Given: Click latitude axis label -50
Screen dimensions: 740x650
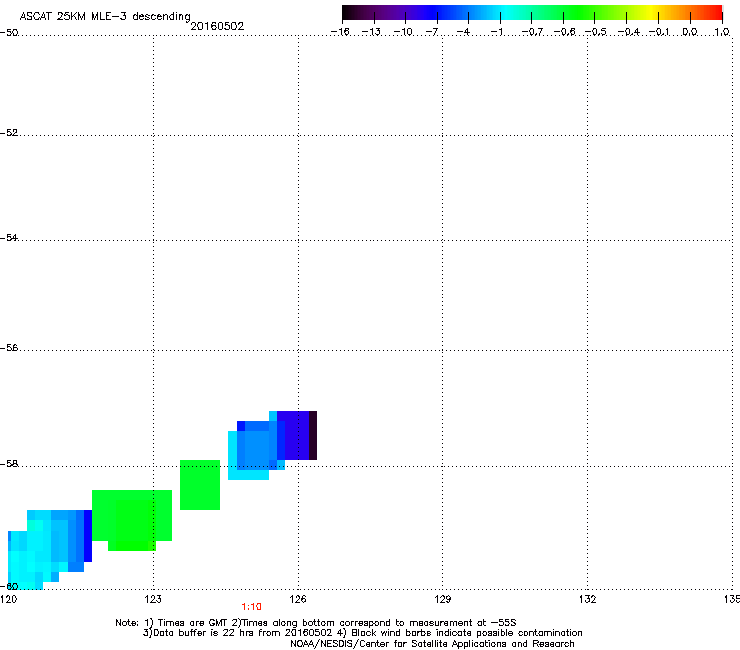Looking at the screenshot, I should pos(9,33).
